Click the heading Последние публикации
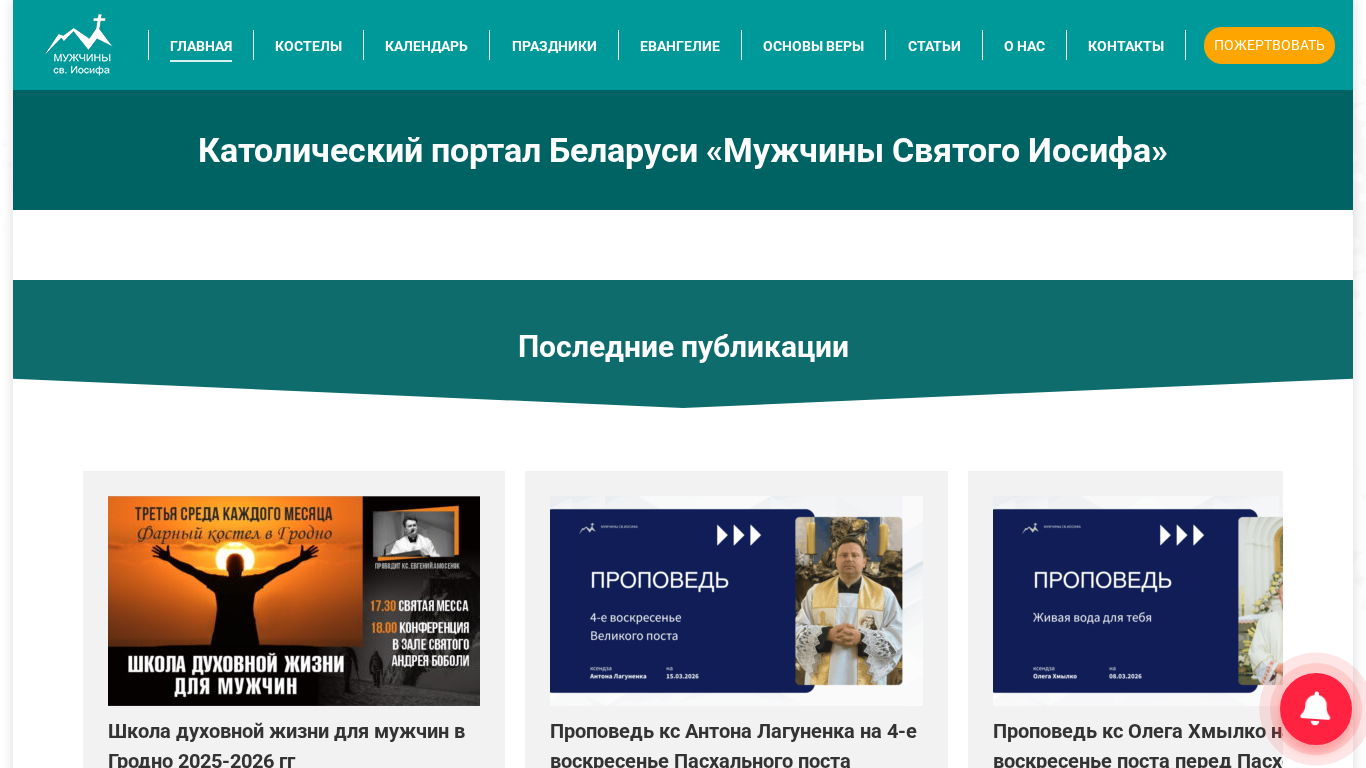This screenshot has width=1366, height=768. (x=683, y=347)
